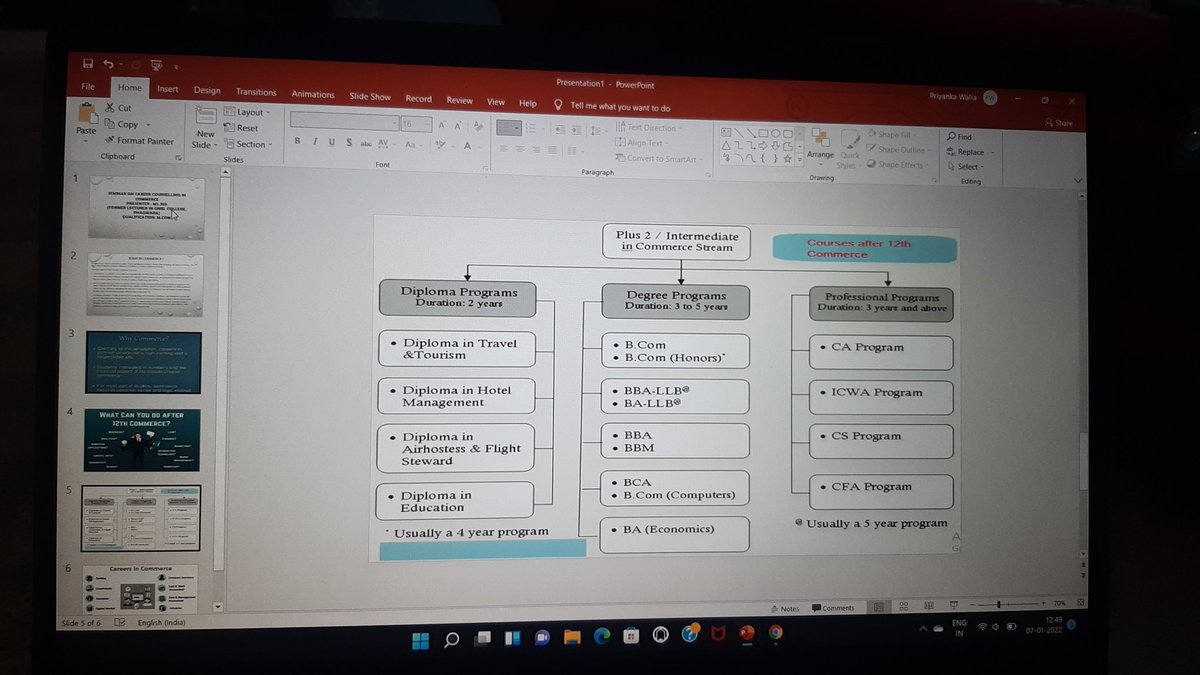The image size is (1200, 675).
Task: Click PowerPoint icon on taskbar
Action: 746,633
